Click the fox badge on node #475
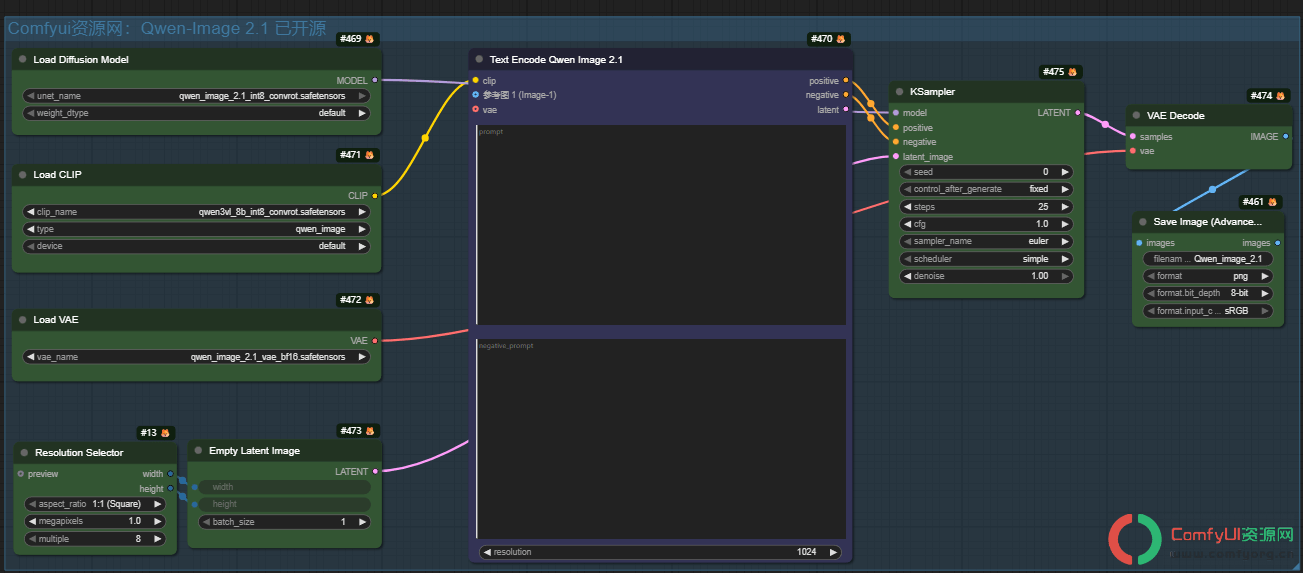 (1073, 72)
